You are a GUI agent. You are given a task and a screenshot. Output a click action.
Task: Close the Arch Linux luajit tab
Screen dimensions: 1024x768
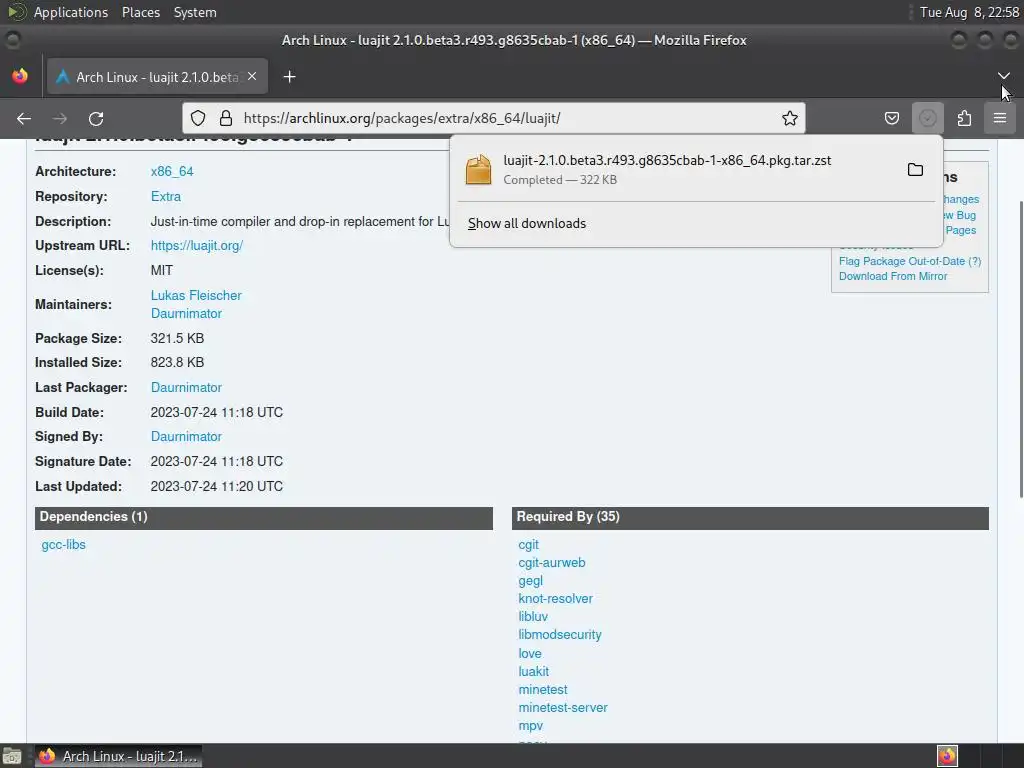click(252, 76)
